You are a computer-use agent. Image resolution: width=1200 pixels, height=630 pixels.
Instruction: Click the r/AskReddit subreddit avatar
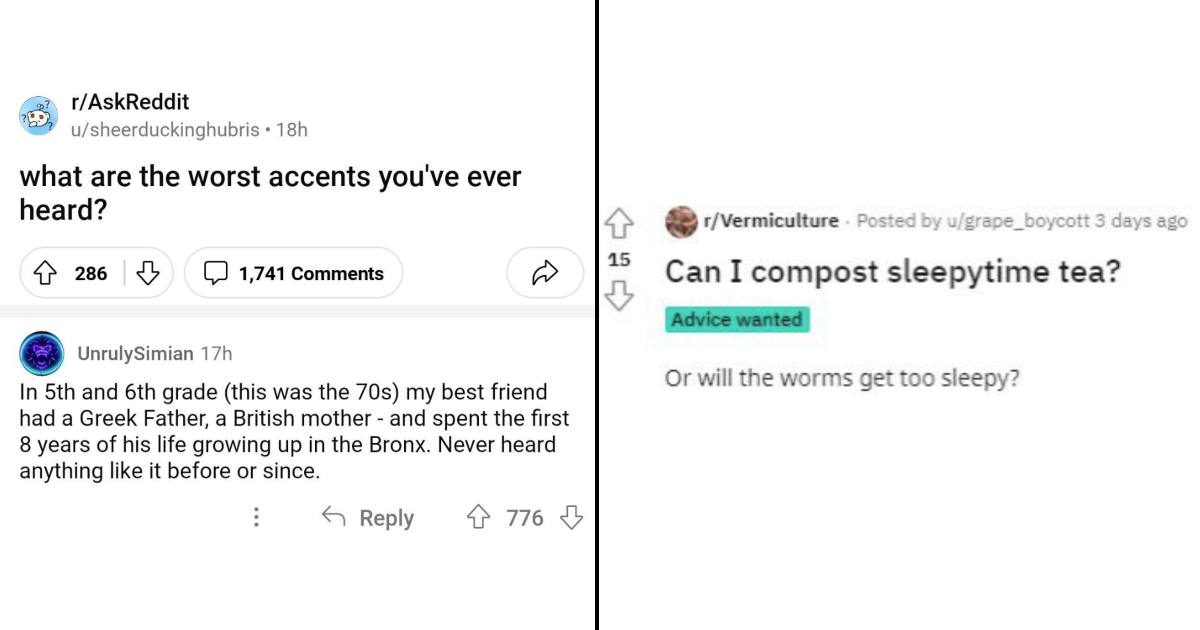point(37,113)
